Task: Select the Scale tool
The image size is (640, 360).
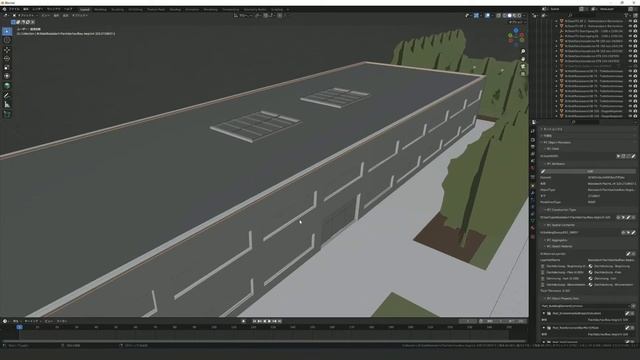Action: pyautogui.click(x=7, y=67)
